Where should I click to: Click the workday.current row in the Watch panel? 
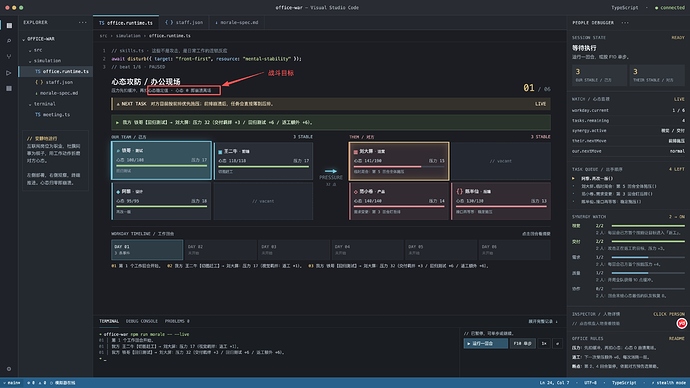(x=628, y=110)
